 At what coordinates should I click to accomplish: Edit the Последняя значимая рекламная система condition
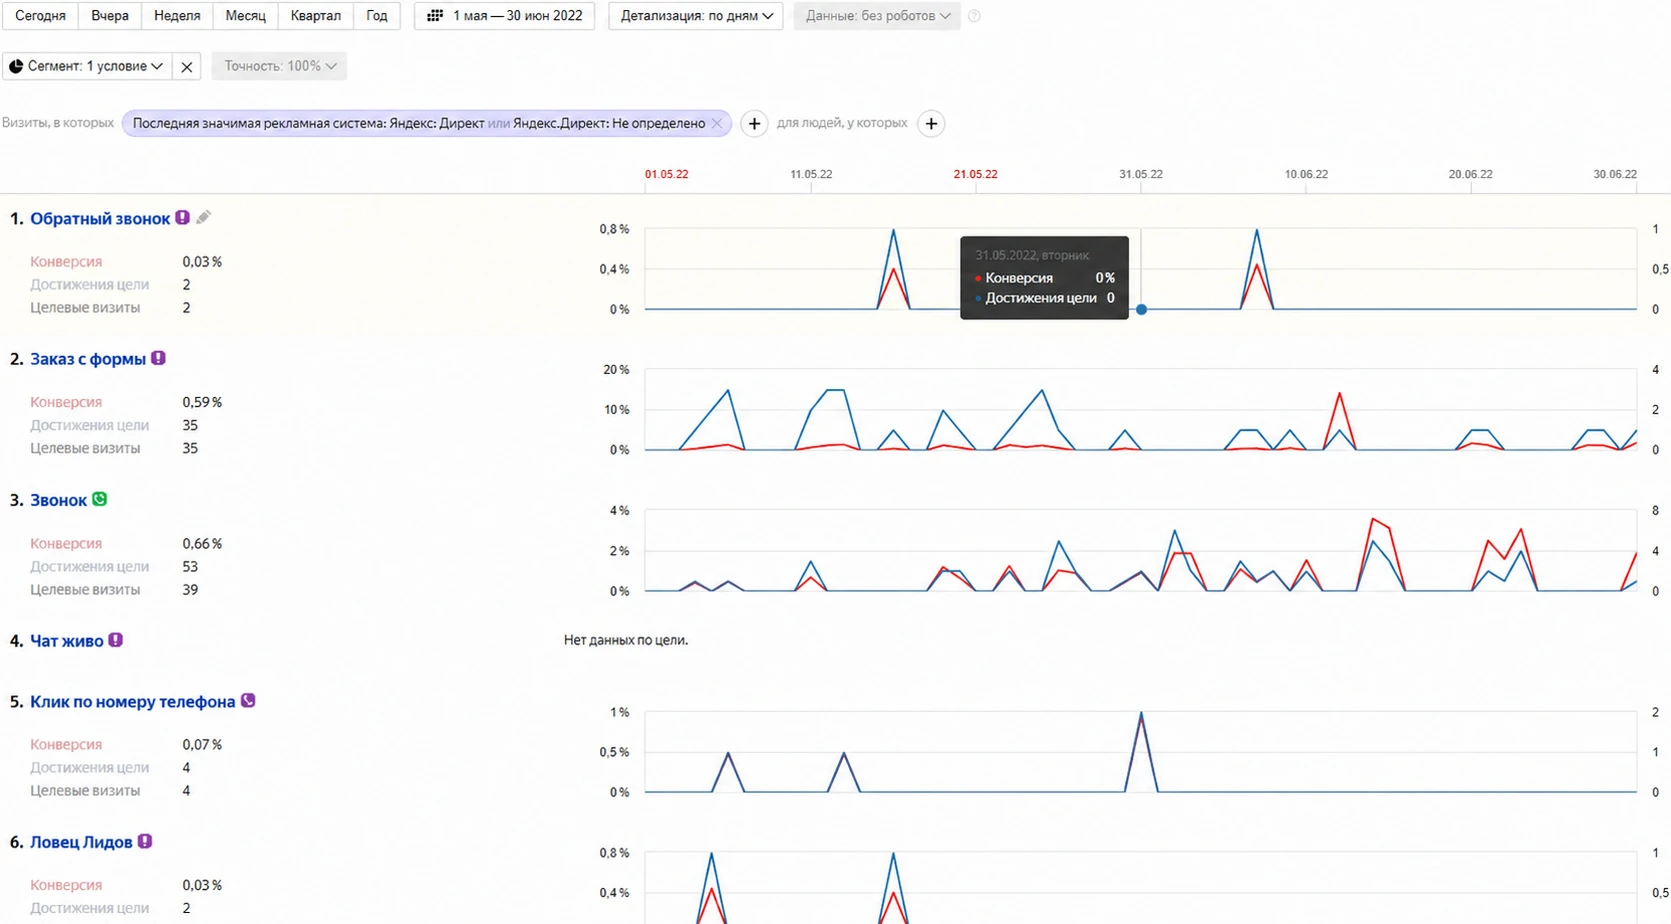tap(419, 124)
